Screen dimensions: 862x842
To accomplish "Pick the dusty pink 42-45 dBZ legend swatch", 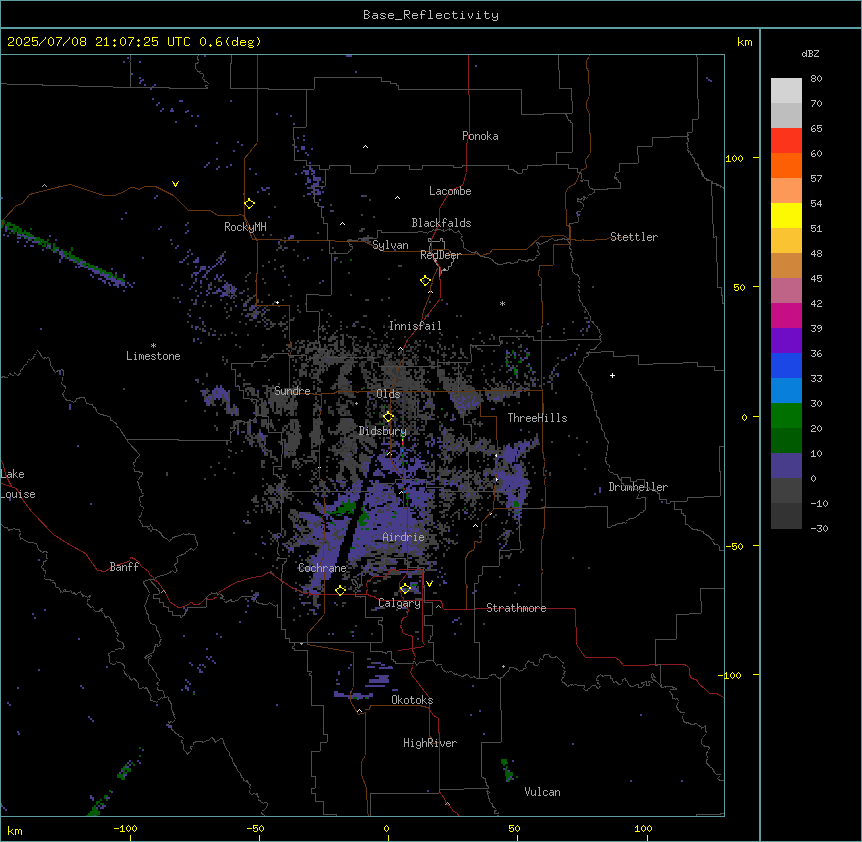I will click(x=786, y=291).
